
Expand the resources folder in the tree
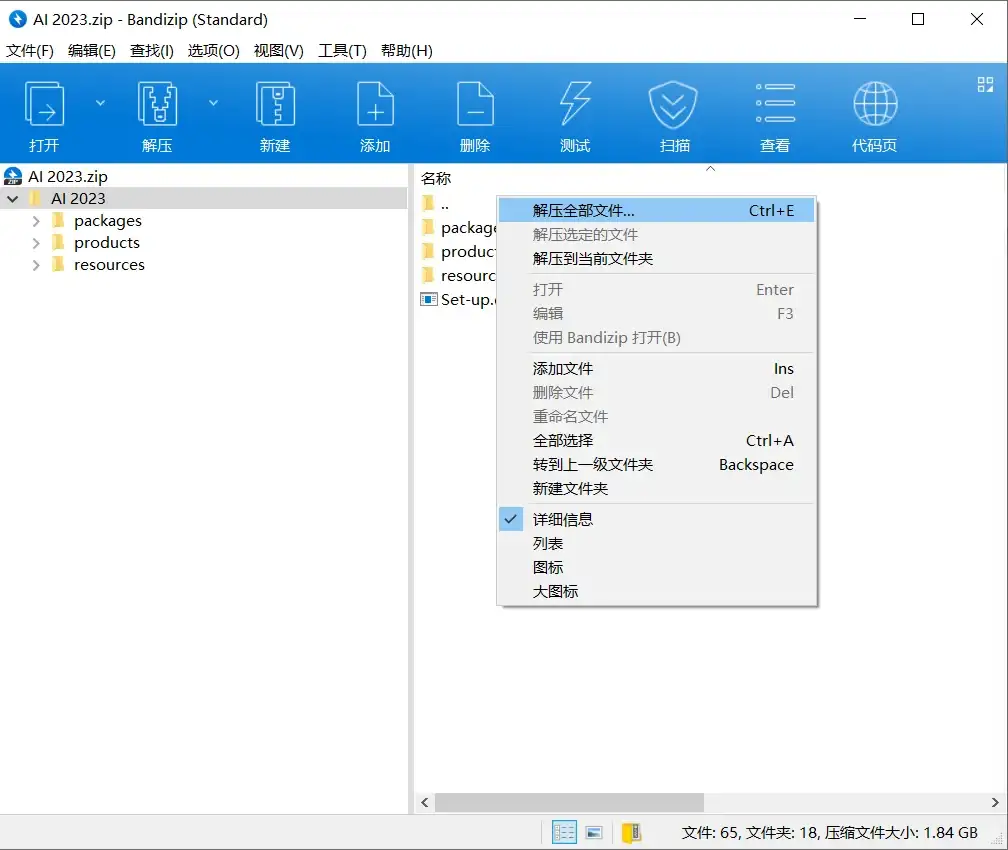[x=37, y=265]
